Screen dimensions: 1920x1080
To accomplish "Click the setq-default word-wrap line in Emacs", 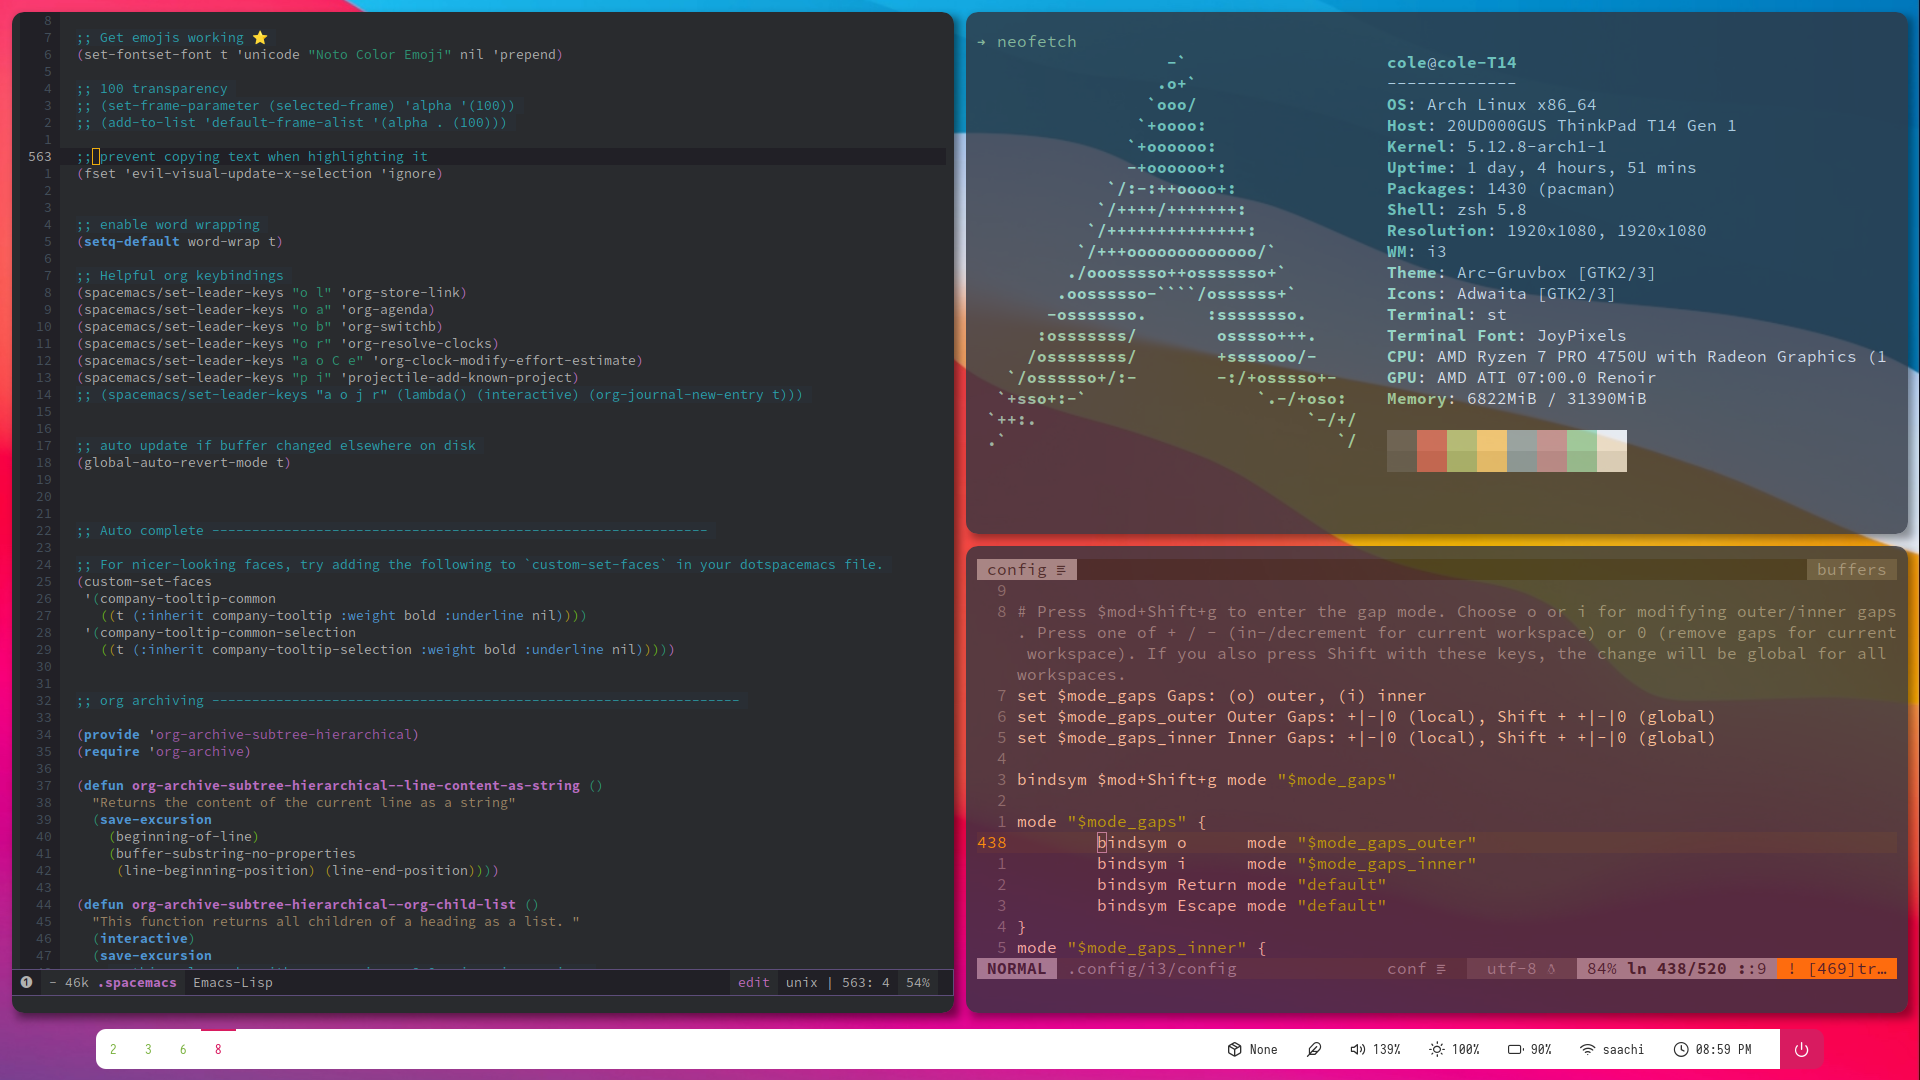I will click(x=180, y=242).
